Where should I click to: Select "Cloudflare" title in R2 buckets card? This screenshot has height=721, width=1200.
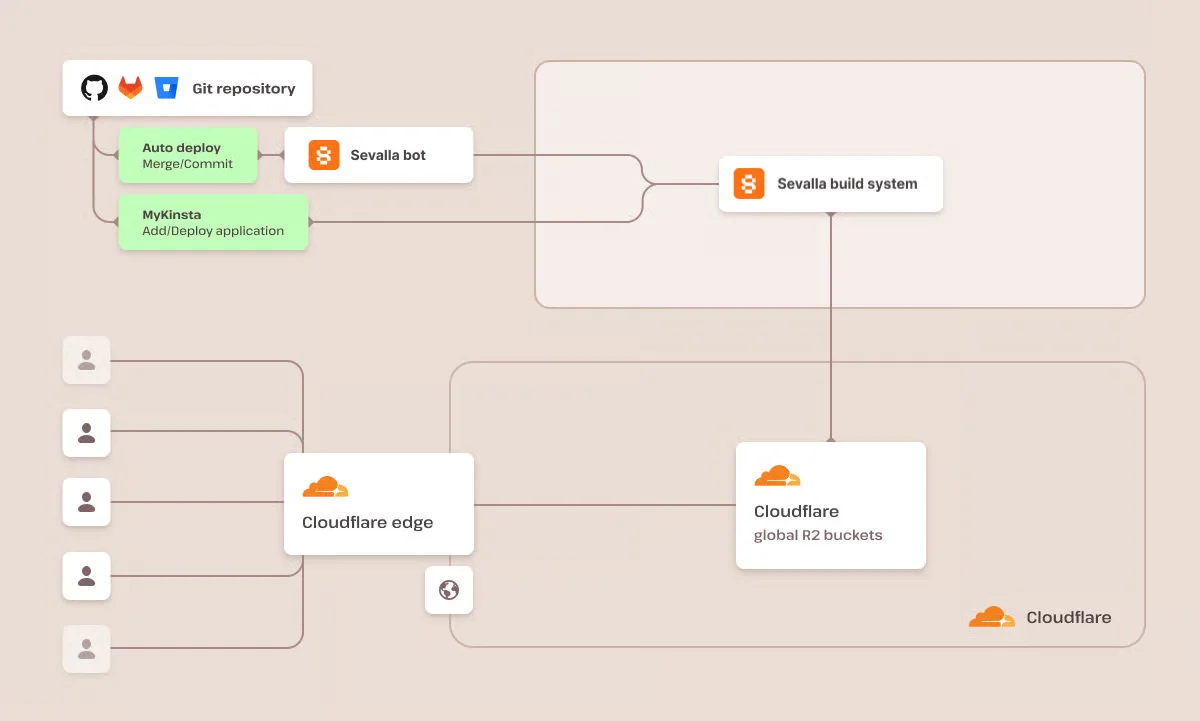[x=796, y=511]
